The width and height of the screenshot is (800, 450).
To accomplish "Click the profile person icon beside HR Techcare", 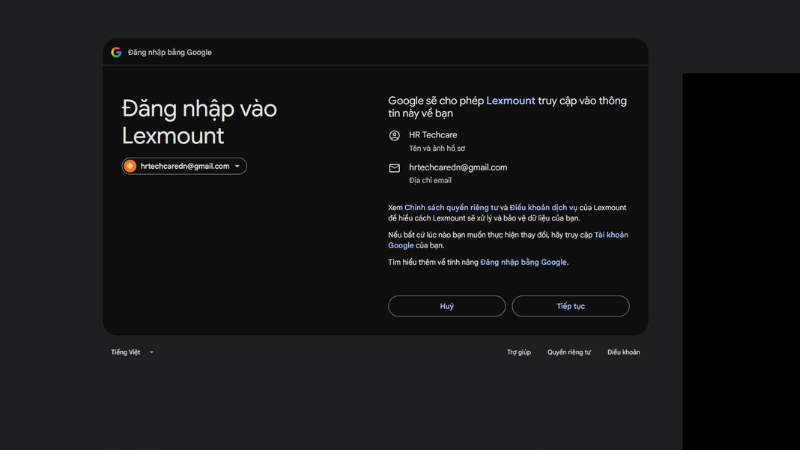I will tap(394, 135).
